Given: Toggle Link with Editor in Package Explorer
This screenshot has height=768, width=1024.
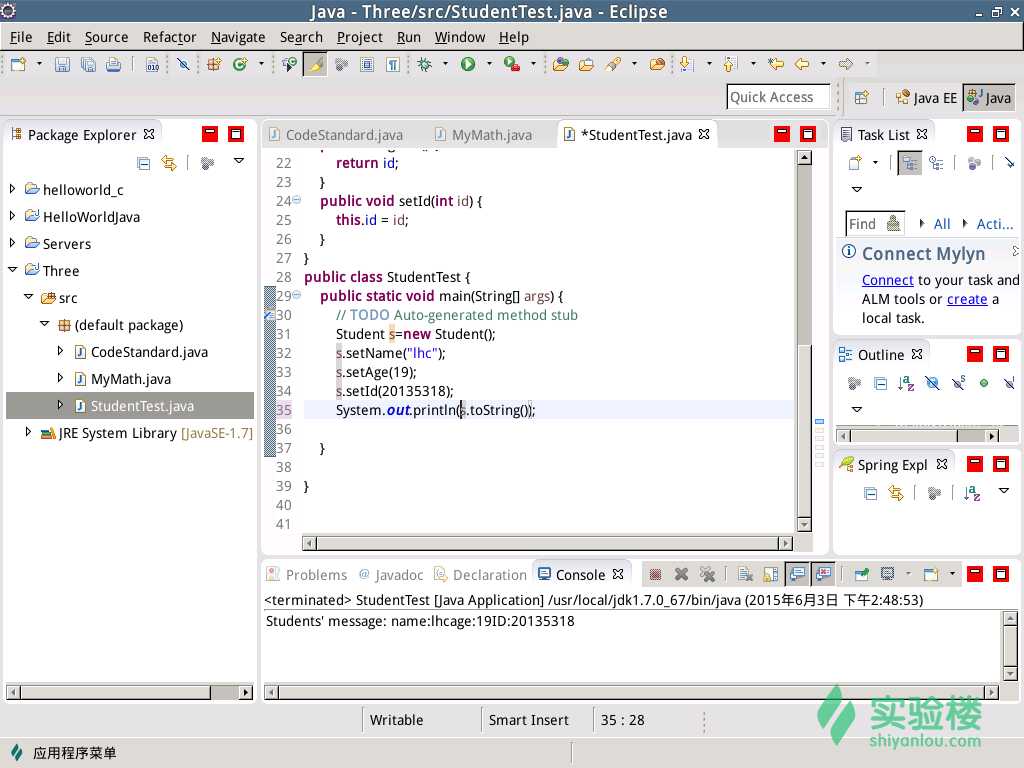Looking at the screenshot, I should pos(168,163).
